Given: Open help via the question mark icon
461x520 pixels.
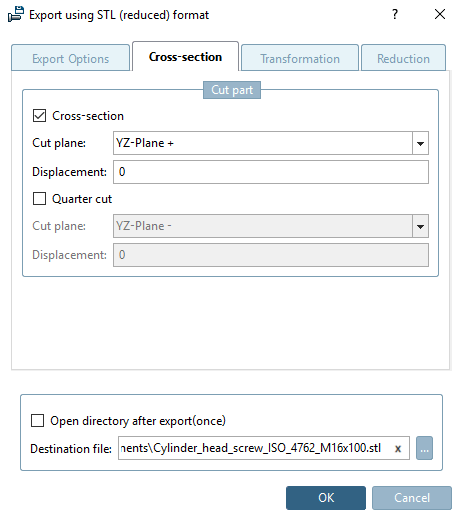Looking at the screenshot, I should 395,14.
